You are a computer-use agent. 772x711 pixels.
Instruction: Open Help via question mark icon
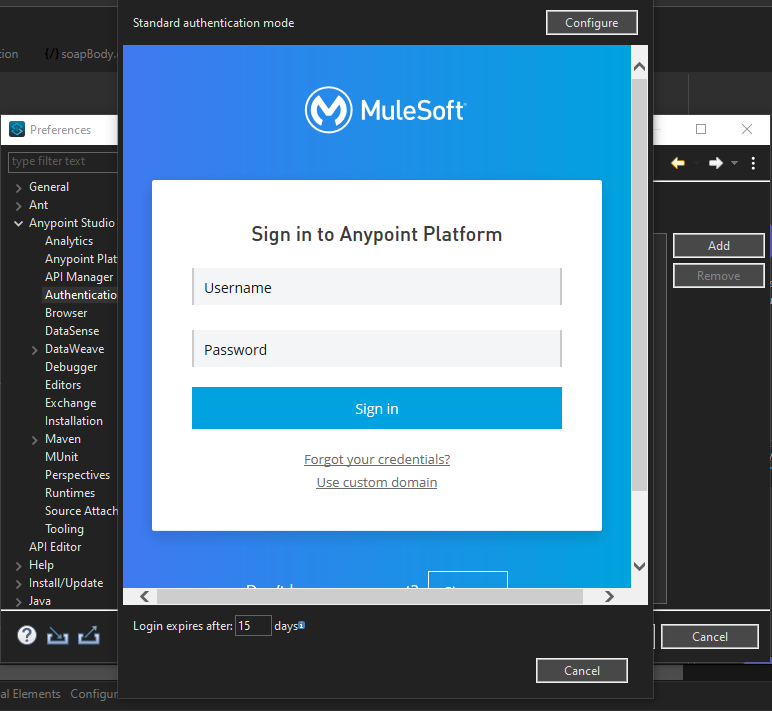click(x=27, y=635)
